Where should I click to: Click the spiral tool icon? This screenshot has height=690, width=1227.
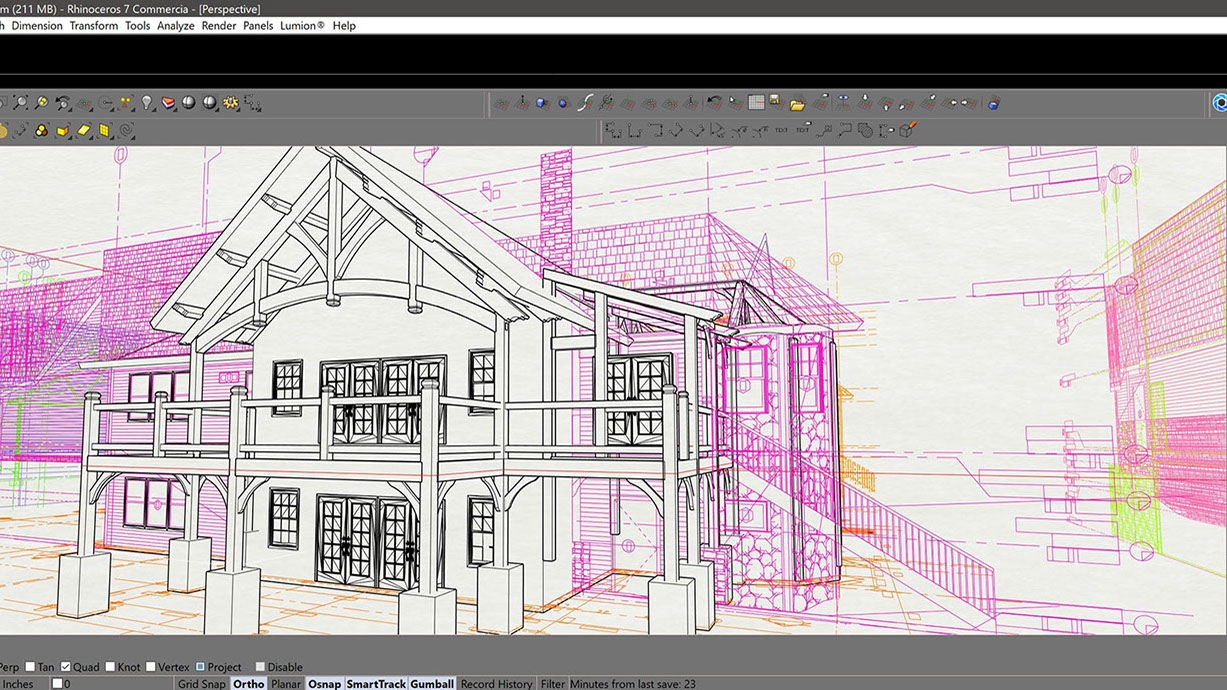126,130
